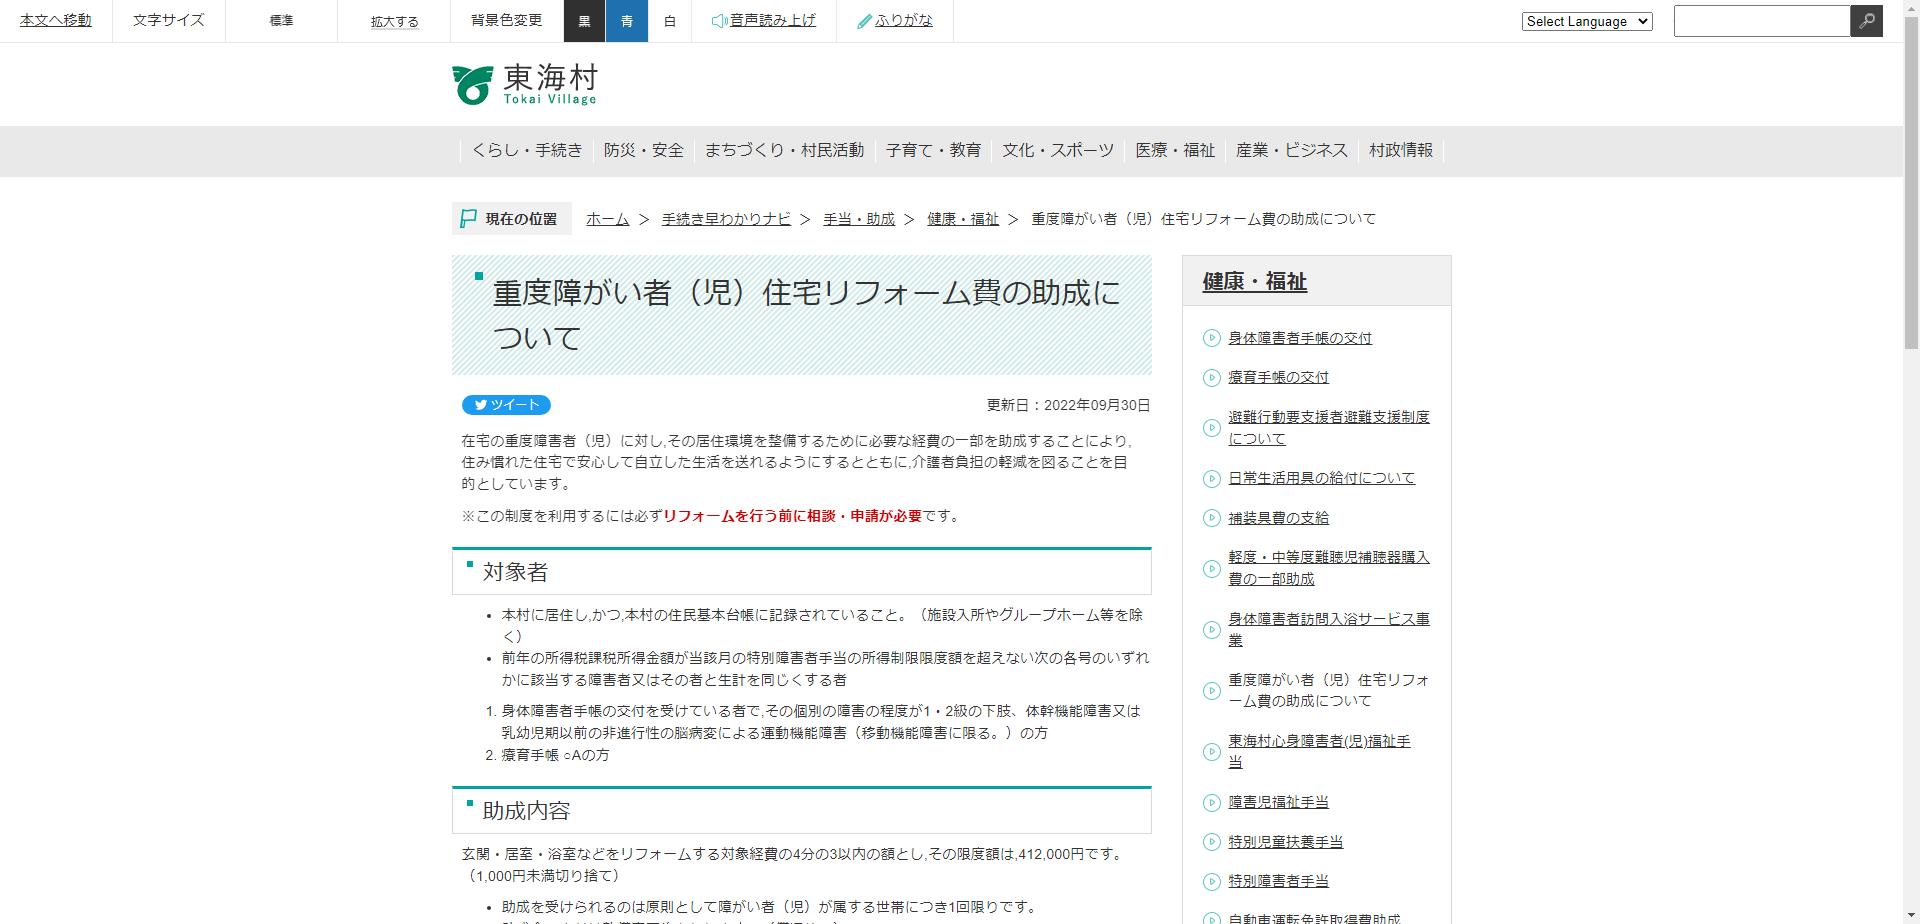Select black (黒) background color
The height and width of the screenshot is (924, 1920).
click(x=584, y=21)
